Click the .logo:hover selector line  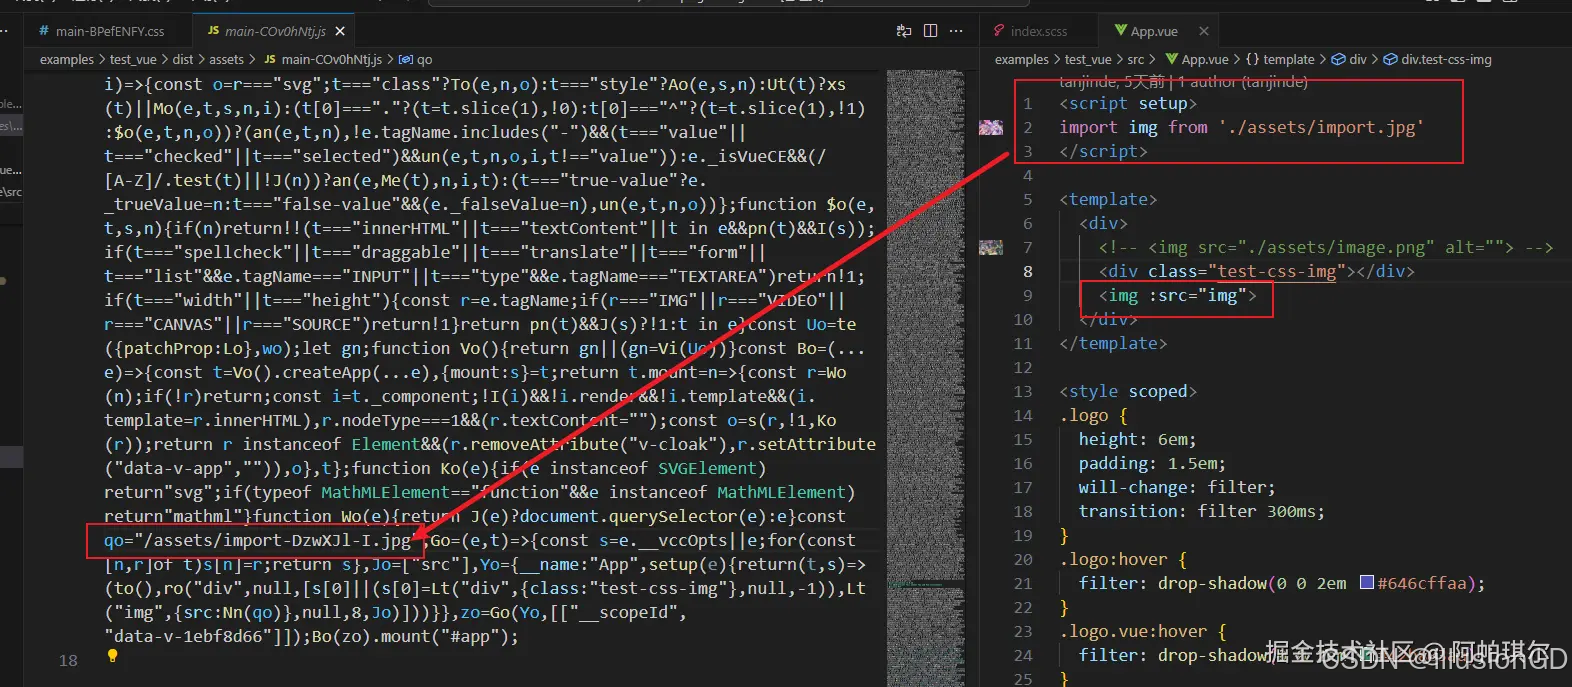point(1123,559)
